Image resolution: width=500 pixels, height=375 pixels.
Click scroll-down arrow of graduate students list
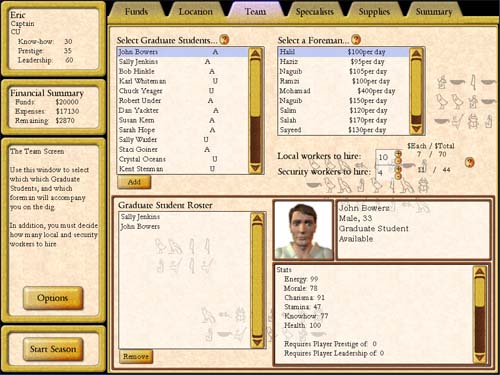coord(255,168)
